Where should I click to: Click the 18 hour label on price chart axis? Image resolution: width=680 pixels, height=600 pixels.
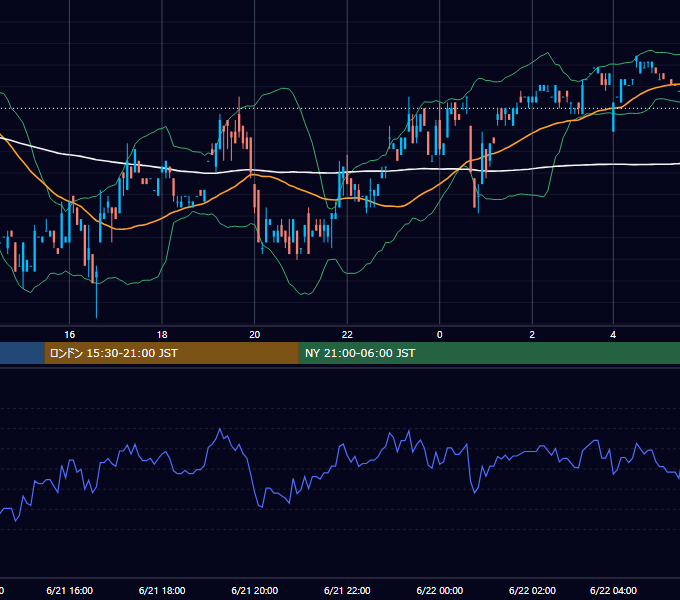[162, 335]
